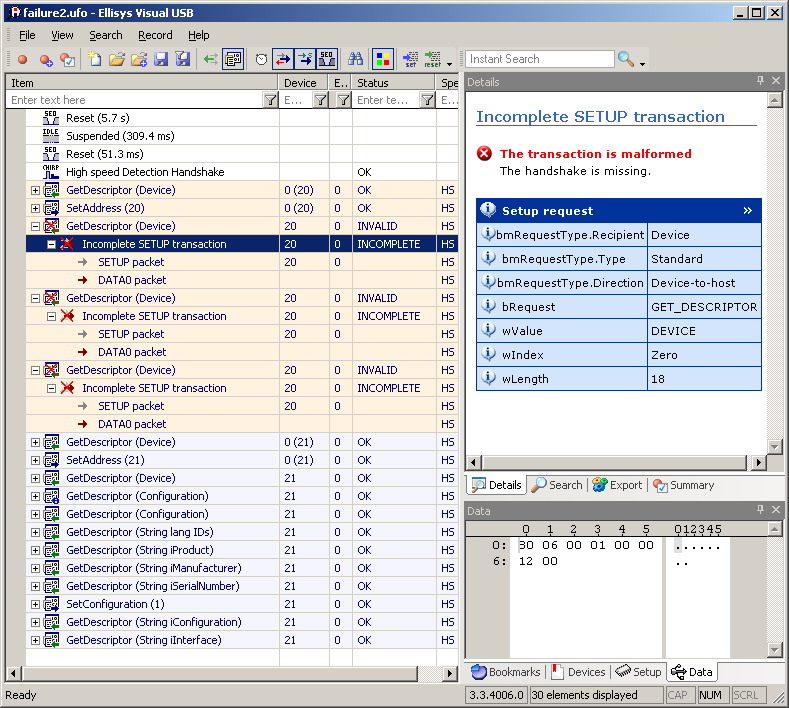Click the Incomplete SETUP transaction heading link
Image resolution: width=789 pixels, height=708 pixels.
(x=600, y=117)
